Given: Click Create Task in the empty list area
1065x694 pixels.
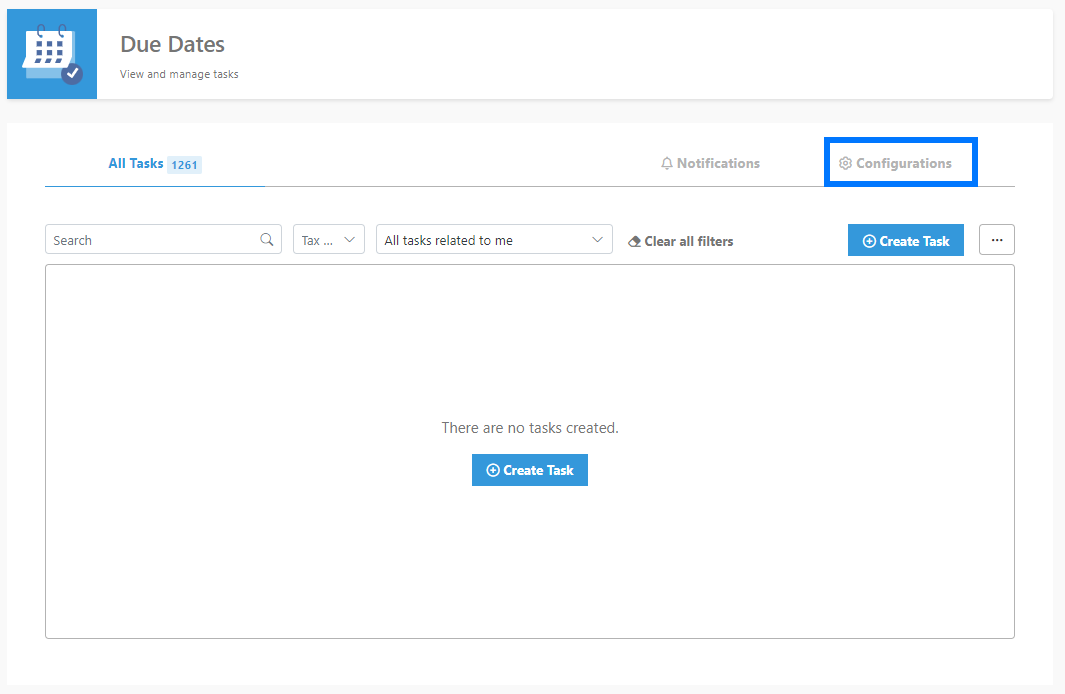Looking at the screenshot, I should (530, 470).
